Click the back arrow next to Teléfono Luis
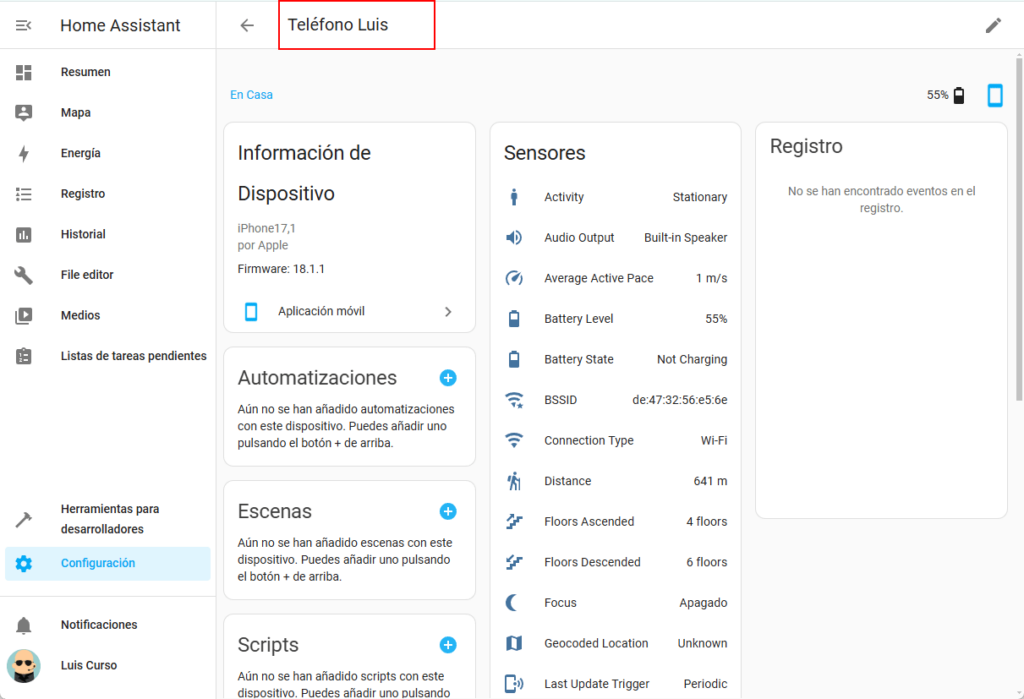 point(247,26)
